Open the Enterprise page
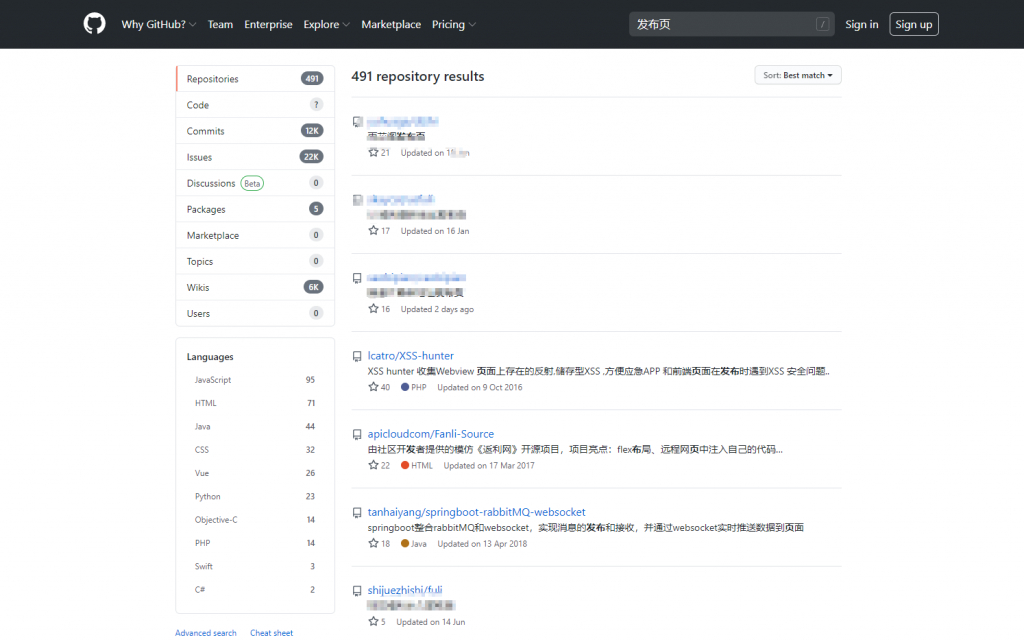Viewport: 1024px width, 642px height. pyautogui.click(x=268, y=24)
